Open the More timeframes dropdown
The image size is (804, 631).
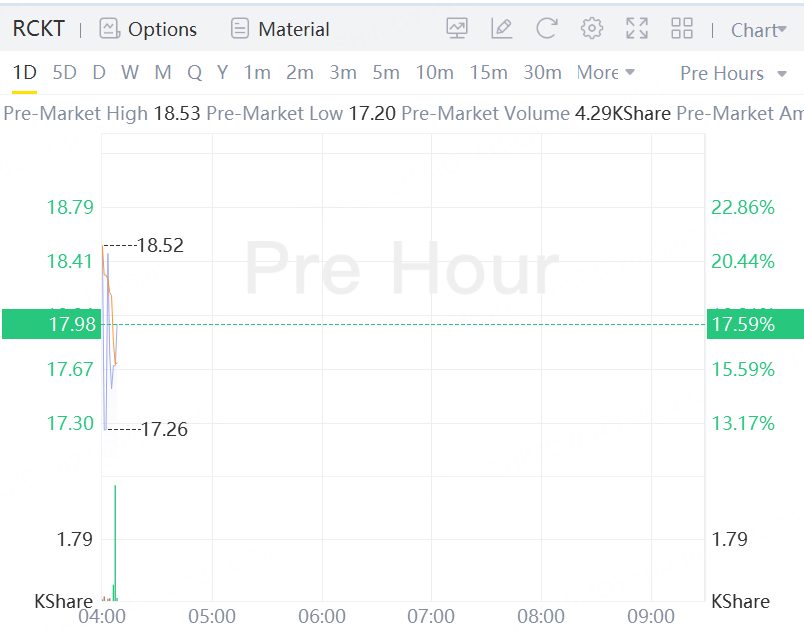tap(605, 72)
